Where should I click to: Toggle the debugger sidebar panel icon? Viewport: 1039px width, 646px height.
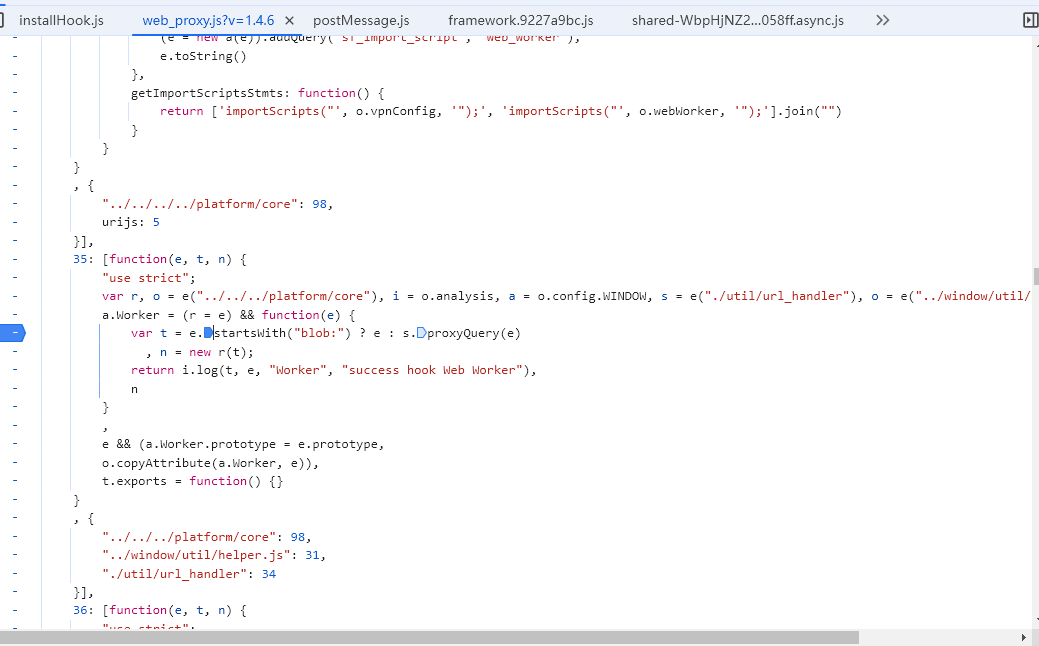coord(1029,20)
